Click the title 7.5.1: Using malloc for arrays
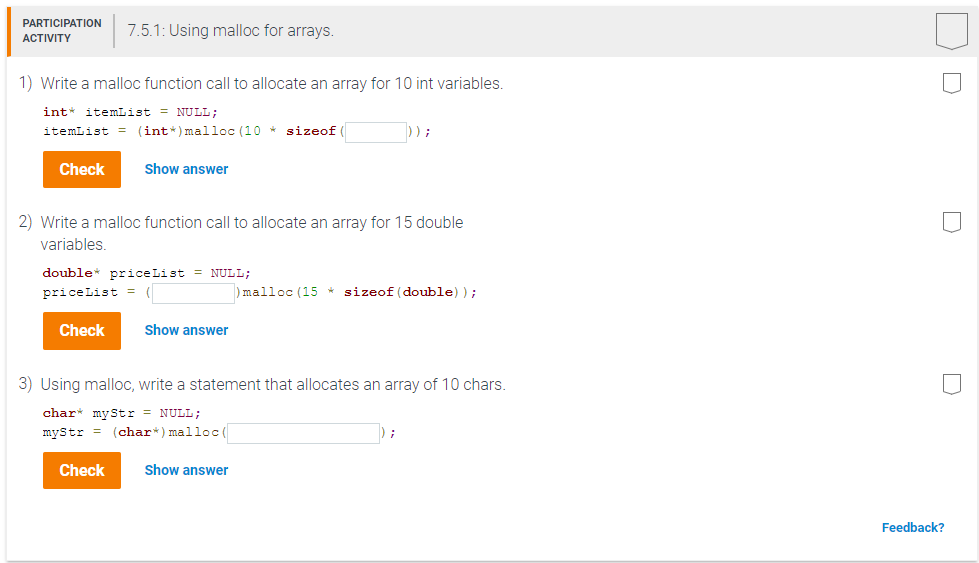The height and width of the screenshot is (563, 979). pyautogui.click(x=231, y=31)
